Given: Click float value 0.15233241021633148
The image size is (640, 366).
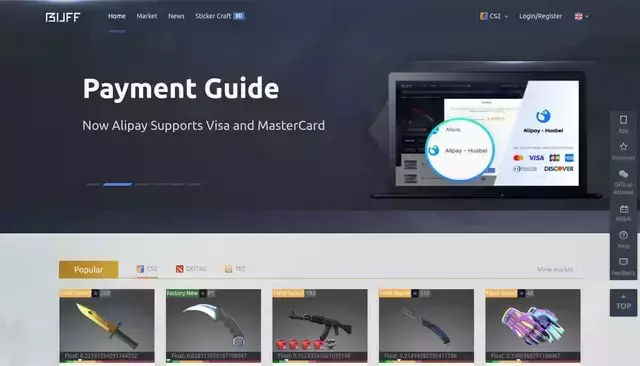Looking at the screenshot, I should click(314, 356).
